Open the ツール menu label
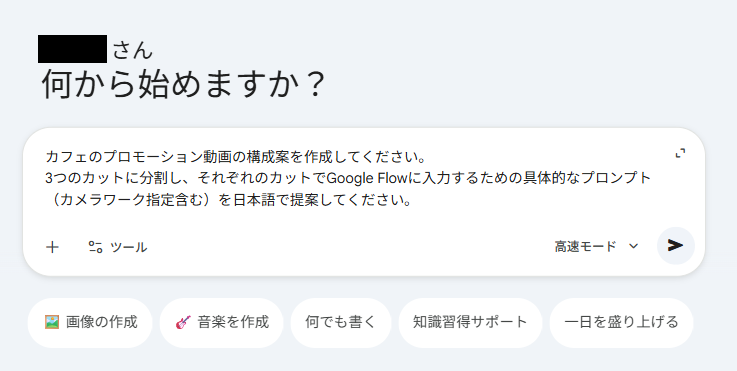This screenshot has width=737, height=371. pyautogui.click(x=128, y=247)
